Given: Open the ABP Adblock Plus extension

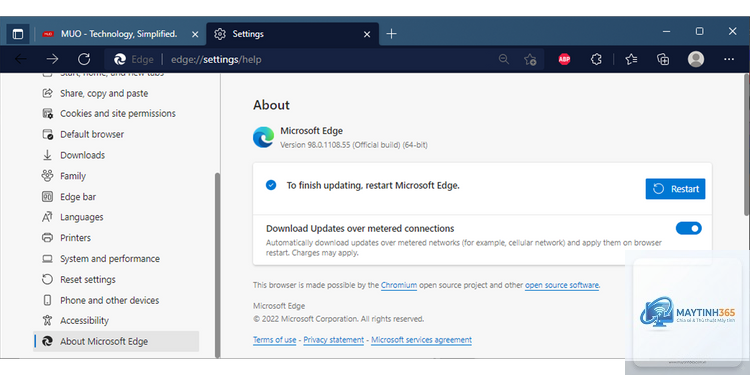Looking at the screenshot, I should (564, 59).
